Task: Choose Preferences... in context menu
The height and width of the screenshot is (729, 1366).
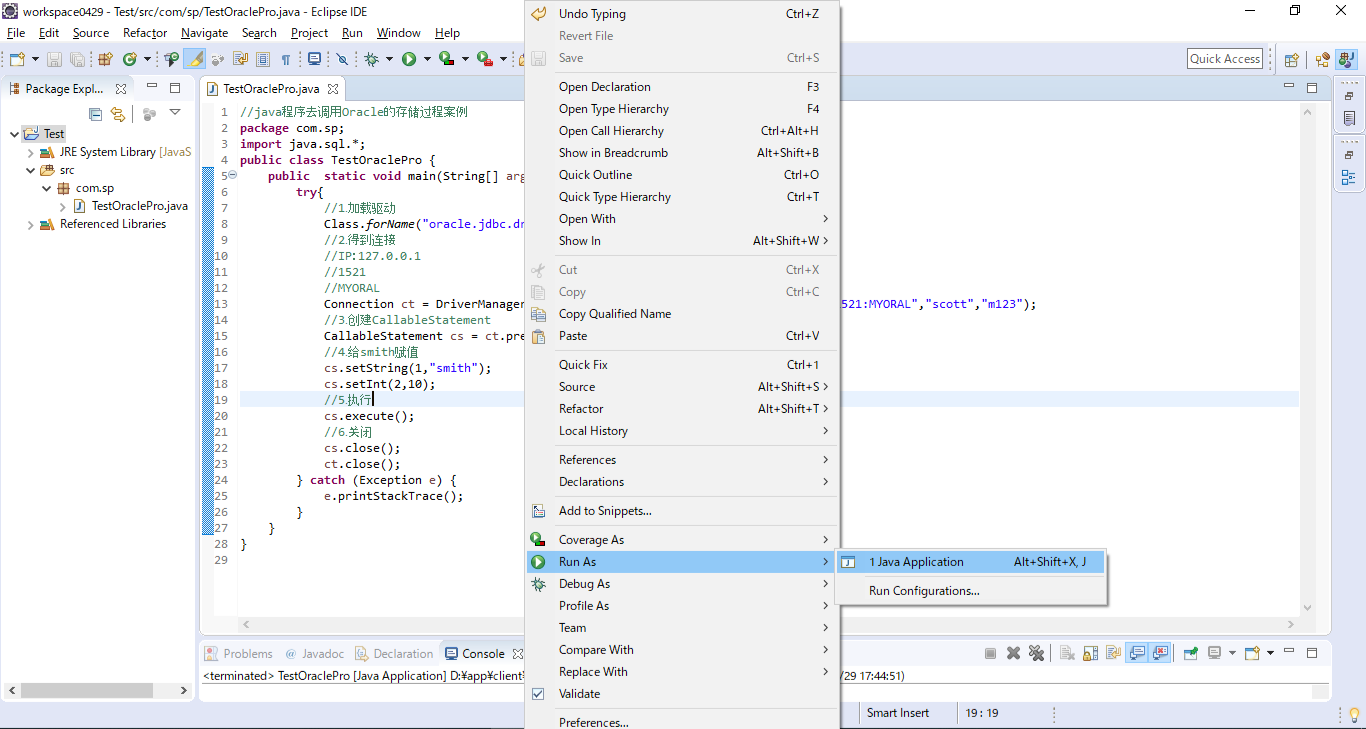Action: coord(682,722)
